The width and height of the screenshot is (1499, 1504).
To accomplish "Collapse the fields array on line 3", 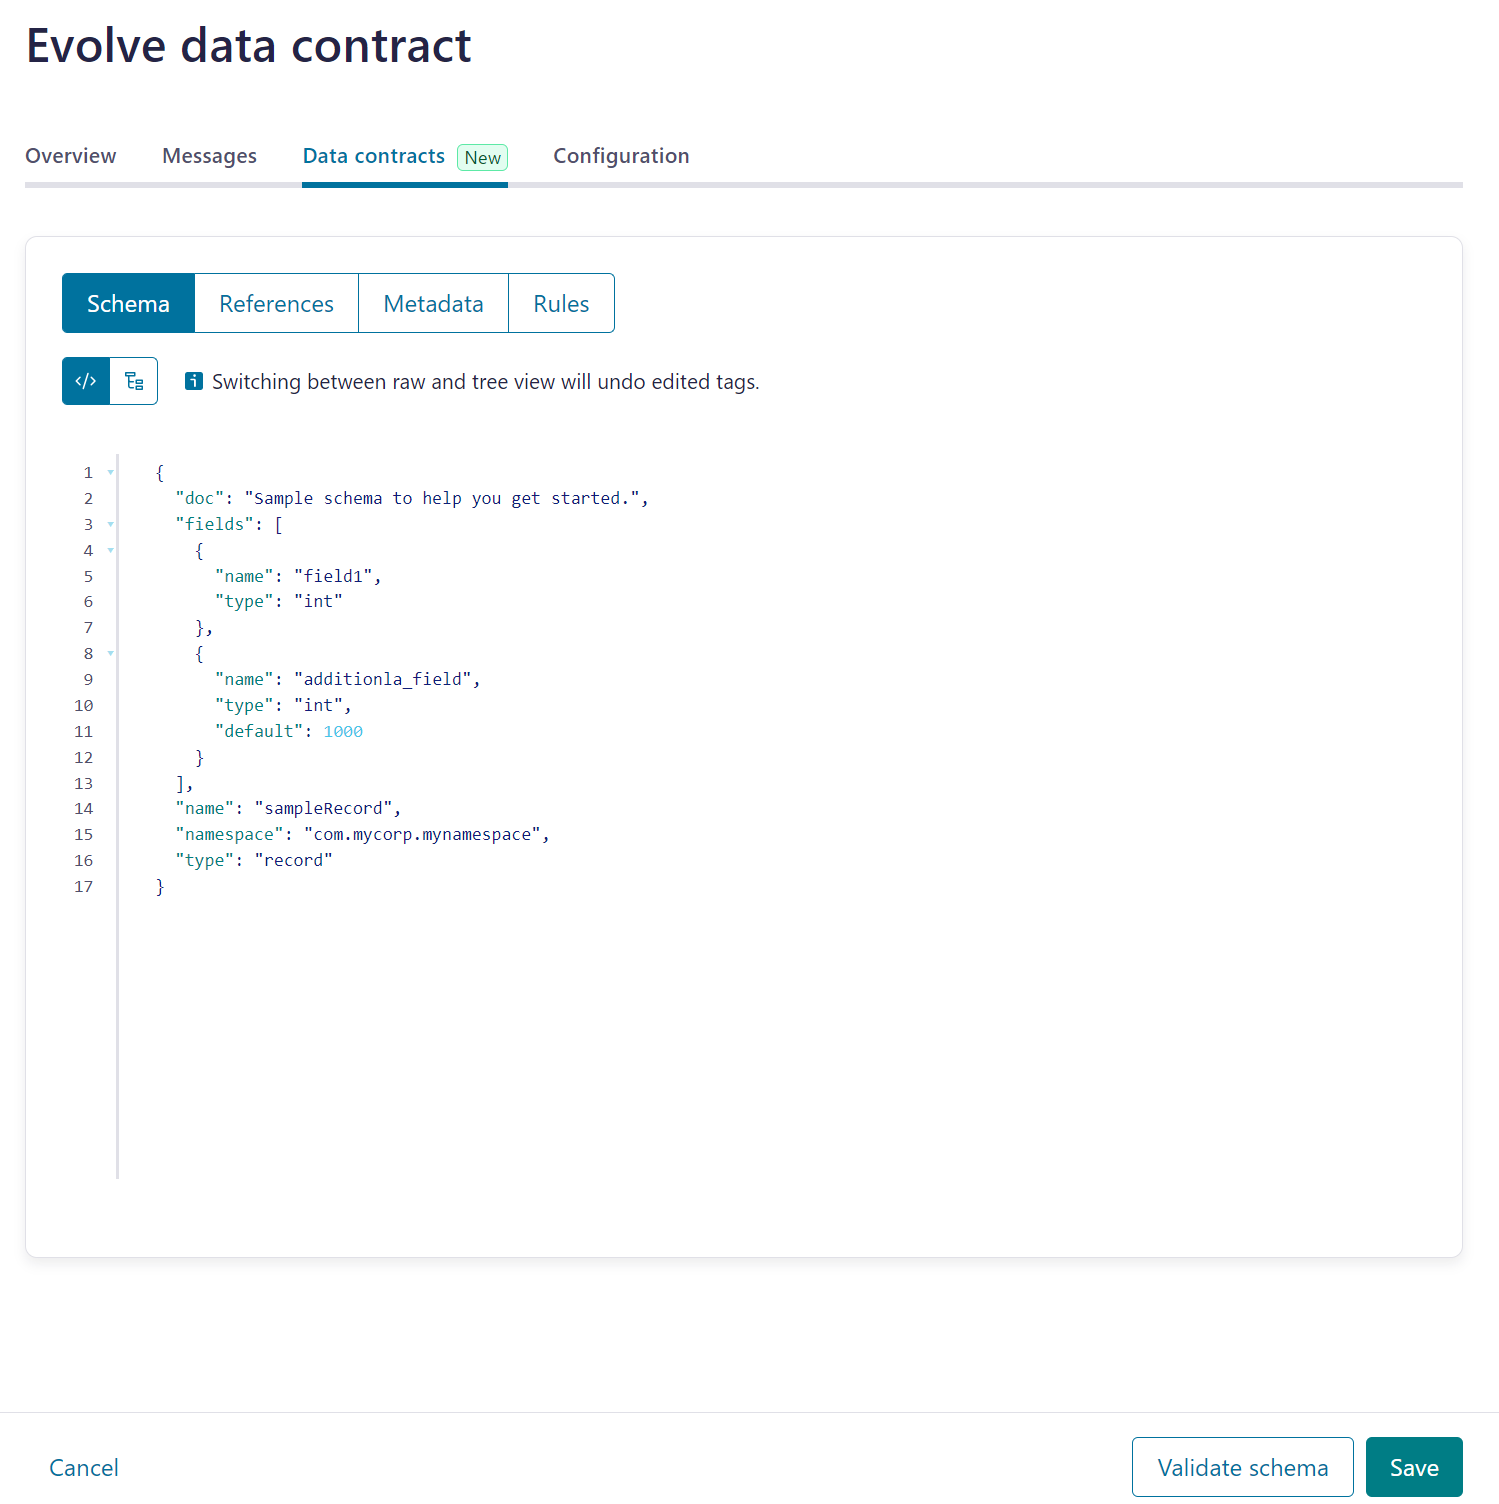I will click(110, 524).
